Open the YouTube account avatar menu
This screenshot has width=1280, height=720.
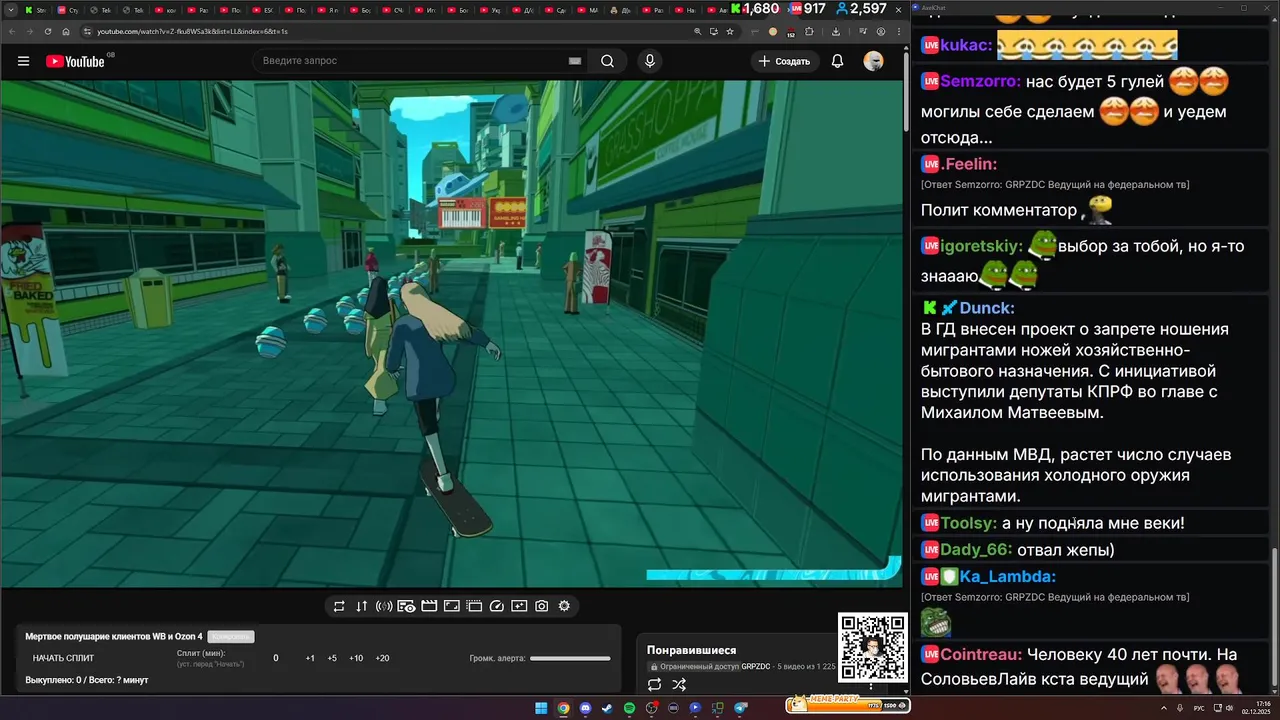[x=874, y=61]
